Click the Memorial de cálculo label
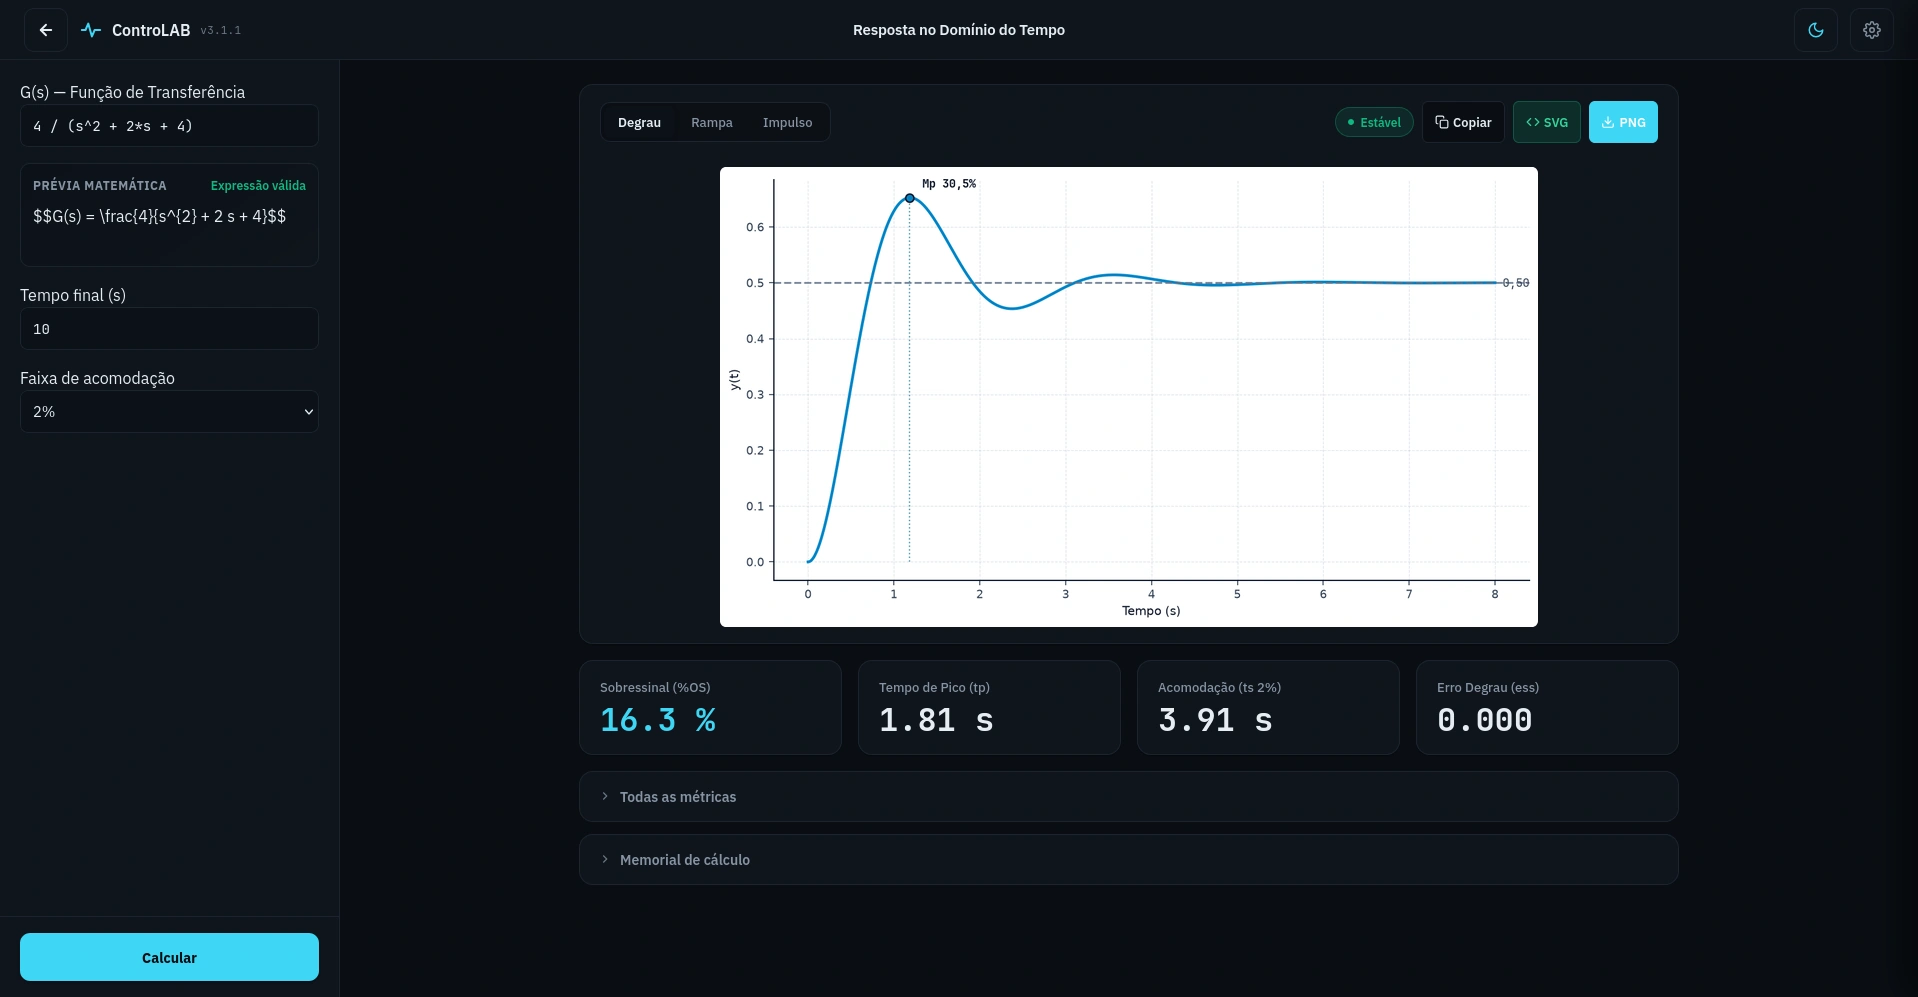The image size is (1918, 997). click(685, 860)
